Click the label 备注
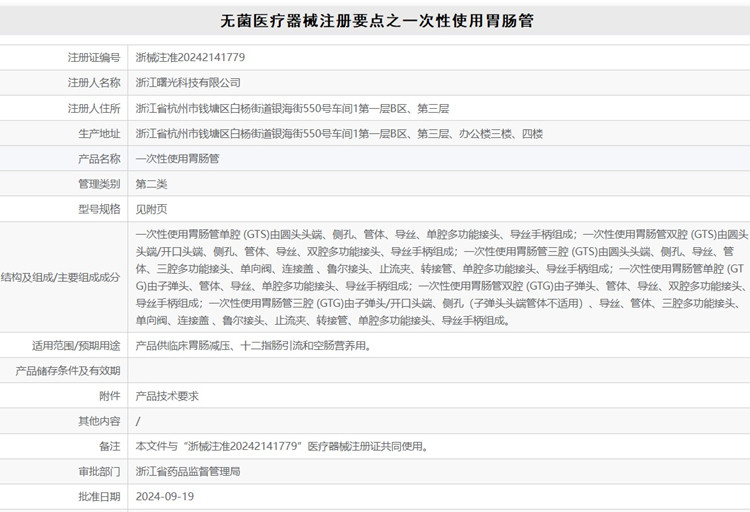This screenshot has width=750, height=512. 110,446
